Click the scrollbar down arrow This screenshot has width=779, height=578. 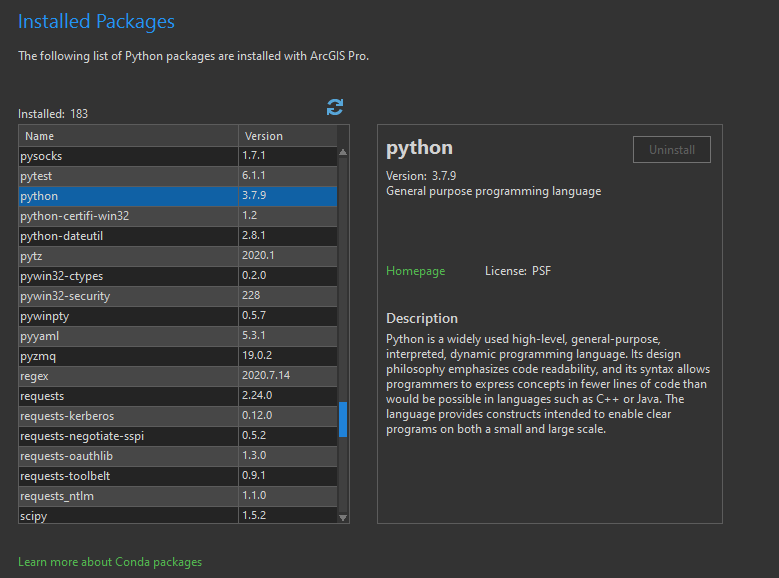coord(343,517)
